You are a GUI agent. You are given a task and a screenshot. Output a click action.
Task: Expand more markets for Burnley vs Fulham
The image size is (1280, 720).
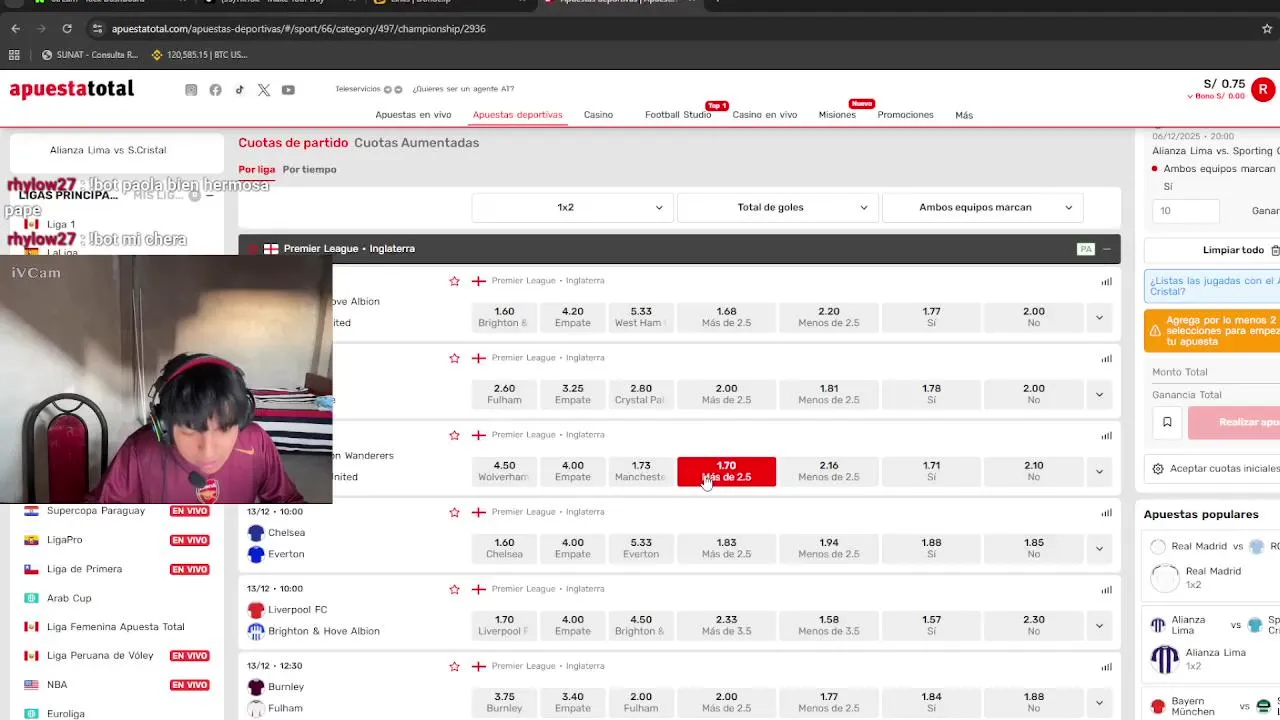click(x=1099, y=703)
